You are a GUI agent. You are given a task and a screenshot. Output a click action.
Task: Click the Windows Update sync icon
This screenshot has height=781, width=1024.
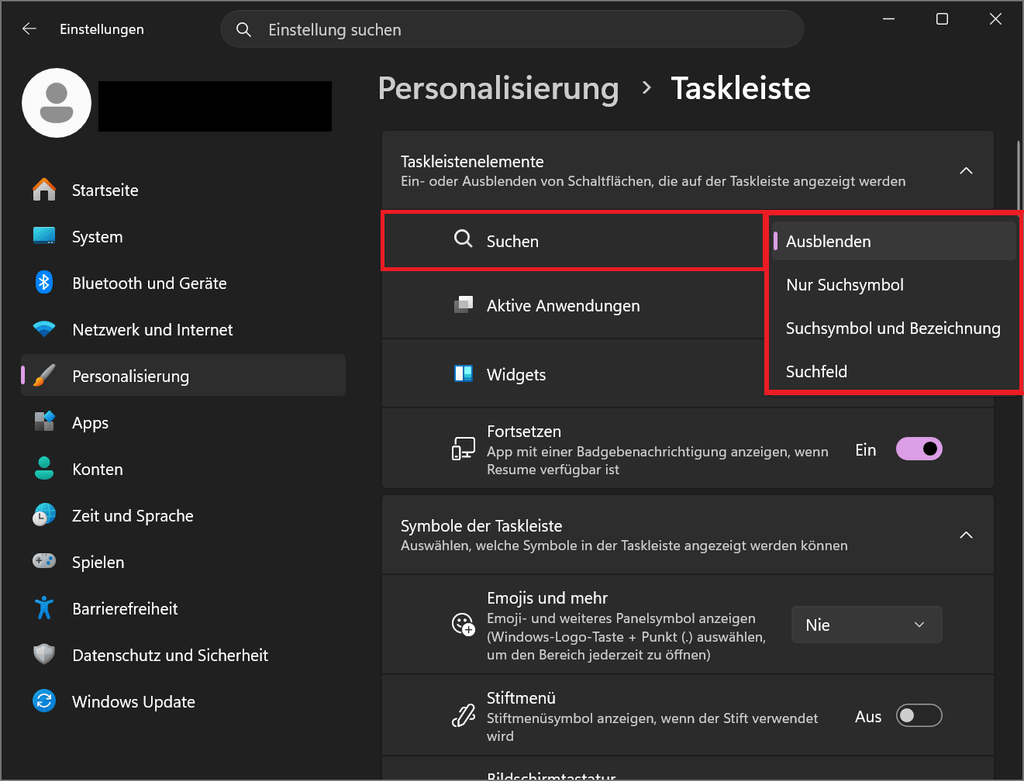click(44, 701)
